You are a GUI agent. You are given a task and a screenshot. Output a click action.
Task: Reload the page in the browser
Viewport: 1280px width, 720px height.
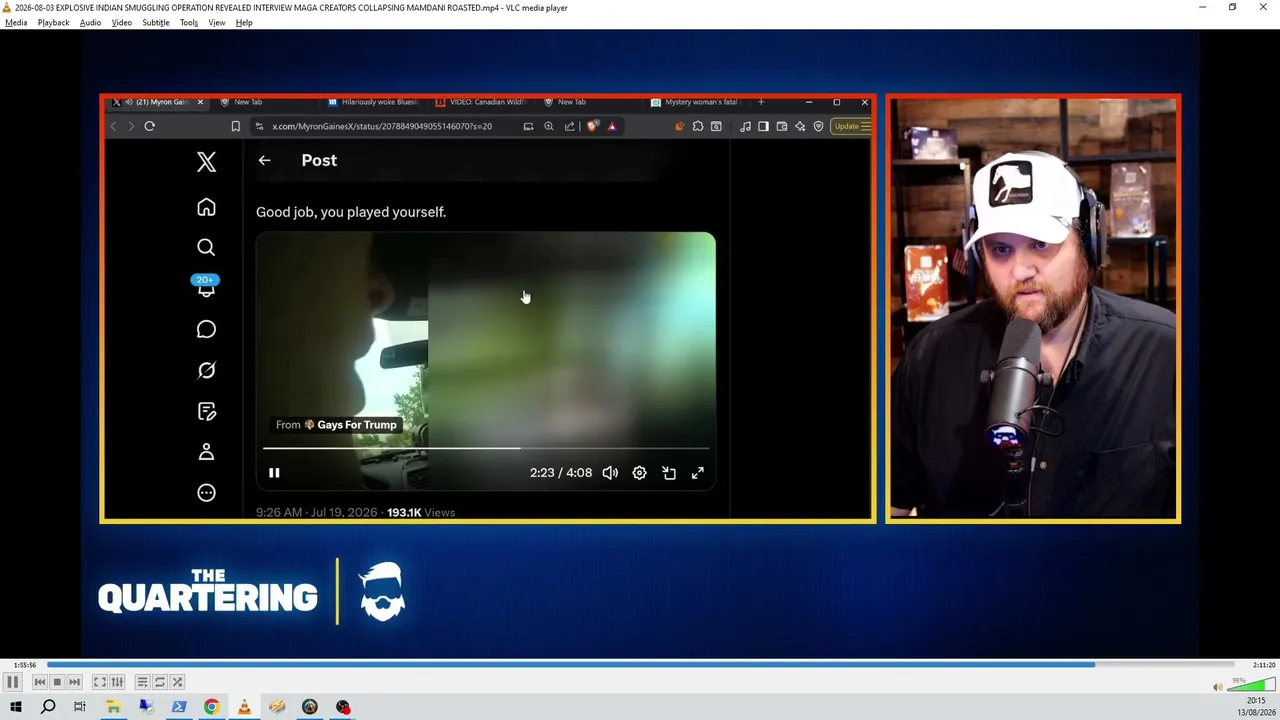pyautogui.click(x=149, y=126)
